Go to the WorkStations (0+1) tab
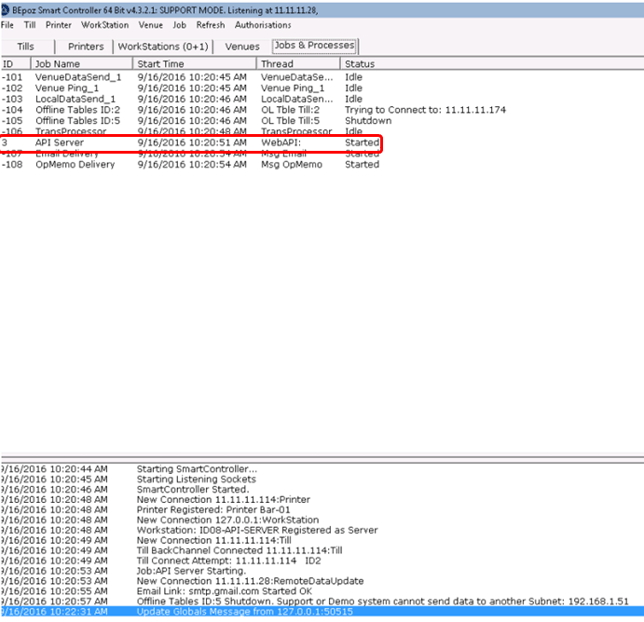The width and height of the screenshot is (644, 622). (163, 47)
